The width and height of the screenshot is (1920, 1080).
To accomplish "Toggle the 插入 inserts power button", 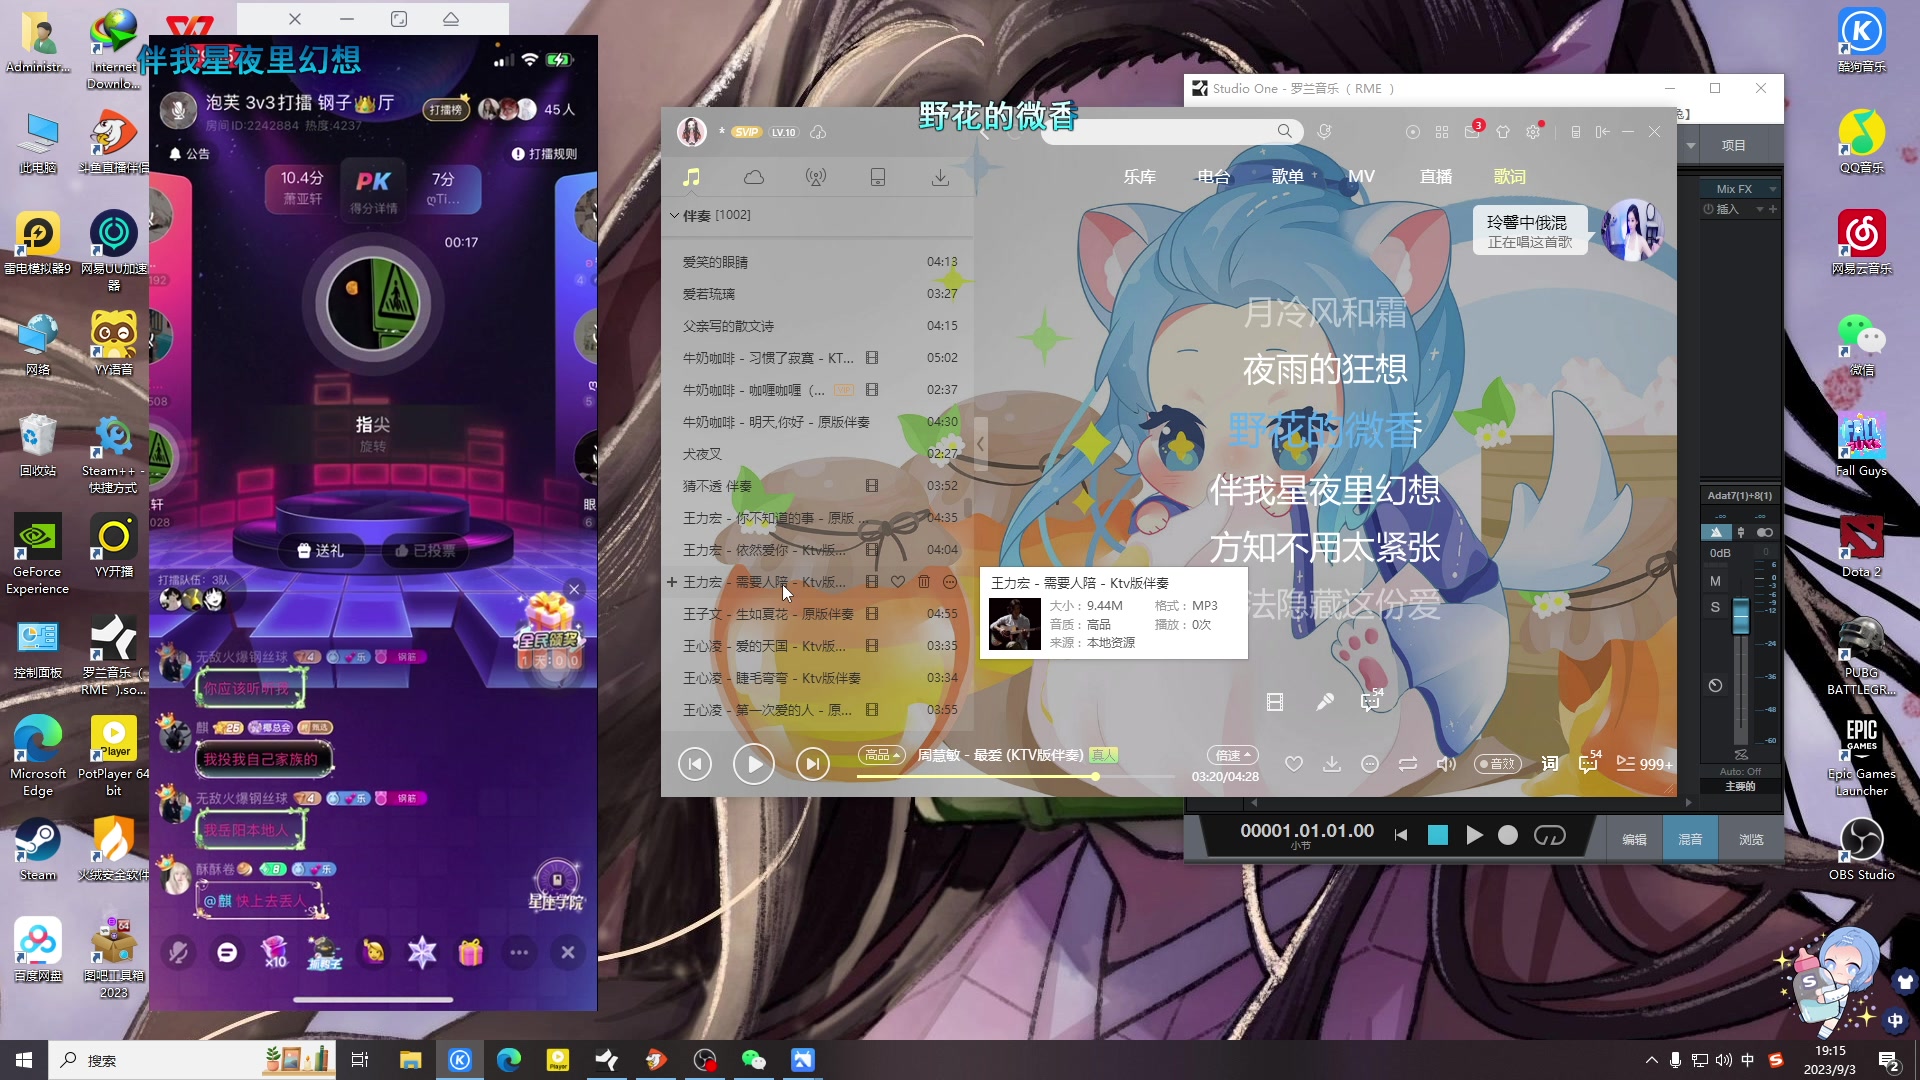I will [x=1709, y=209].
